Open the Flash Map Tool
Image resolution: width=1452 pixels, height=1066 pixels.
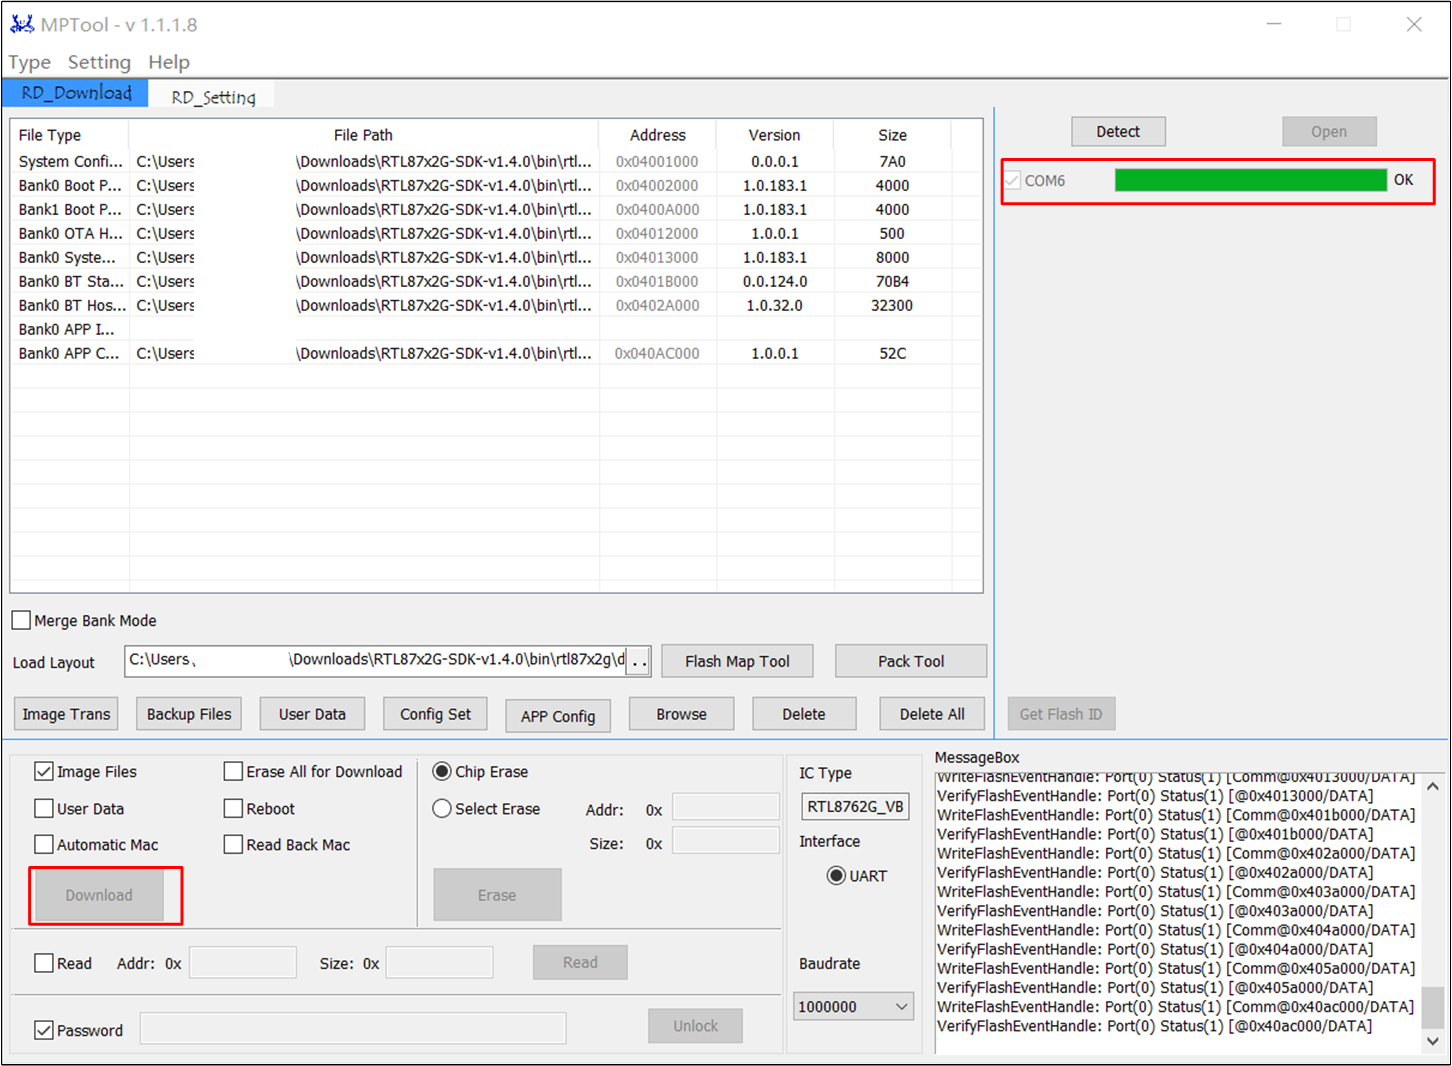pyautogui.click(x=737, y=661)
